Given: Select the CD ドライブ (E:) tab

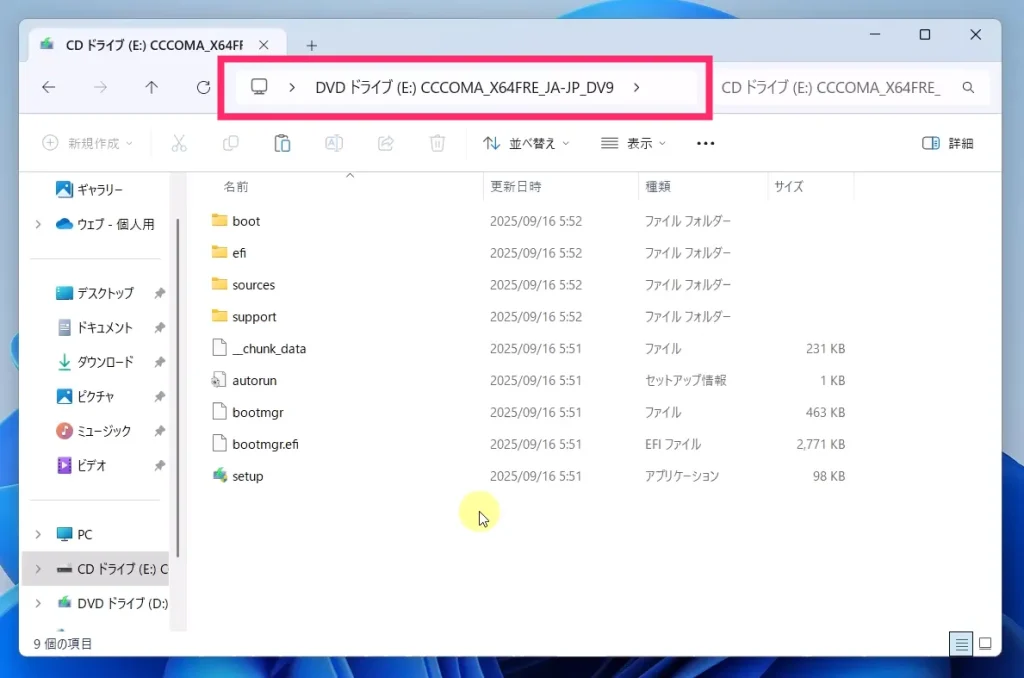Looking at the screenshot, I should 150,45.
